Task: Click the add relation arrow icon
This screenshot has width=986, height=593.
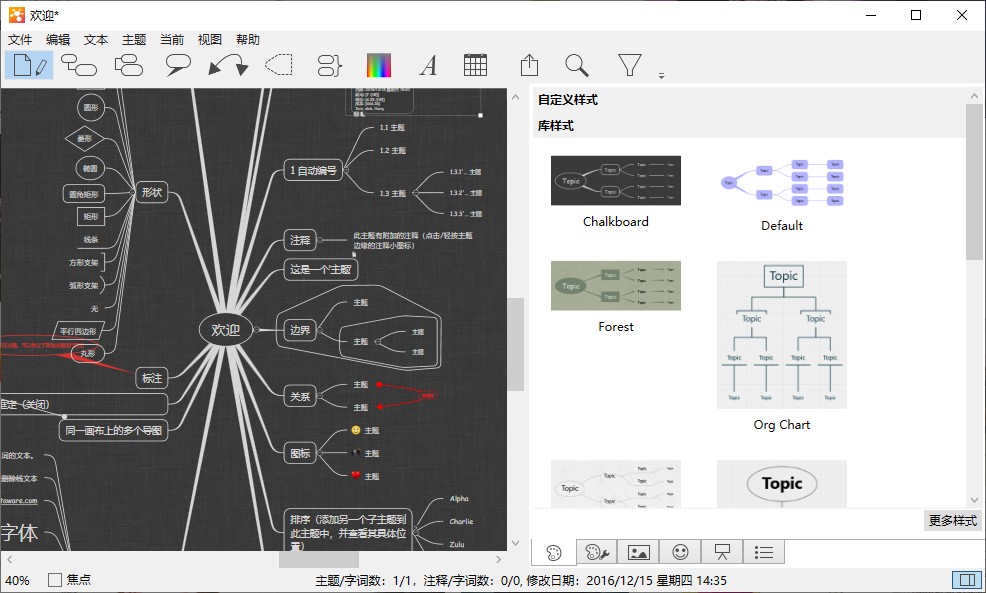Action: [228, 66]
